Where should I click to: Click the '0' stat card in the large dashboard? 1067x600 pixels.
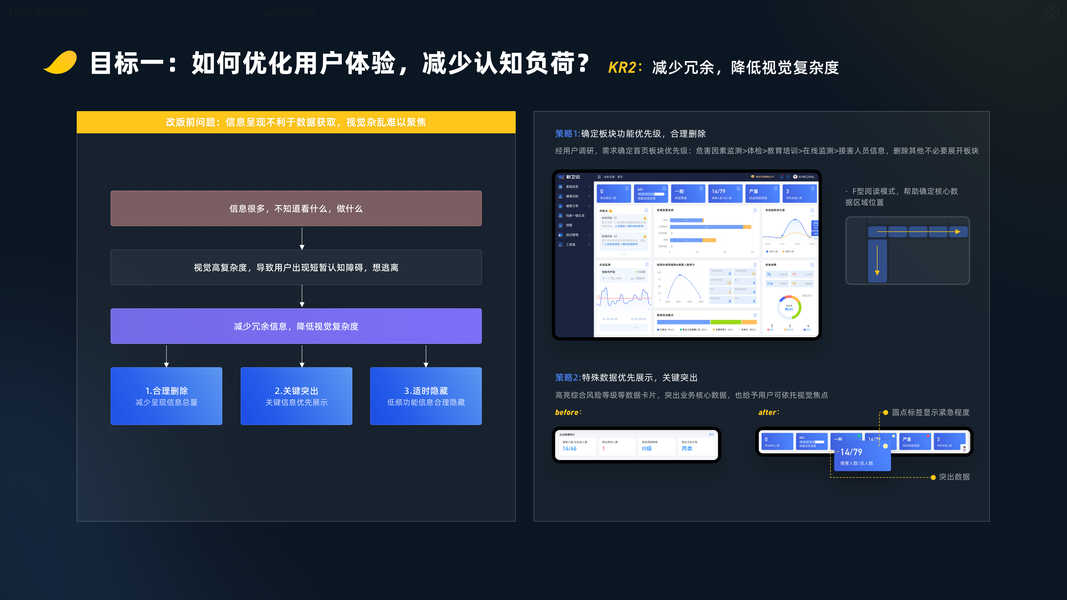(x=614, y=193)
